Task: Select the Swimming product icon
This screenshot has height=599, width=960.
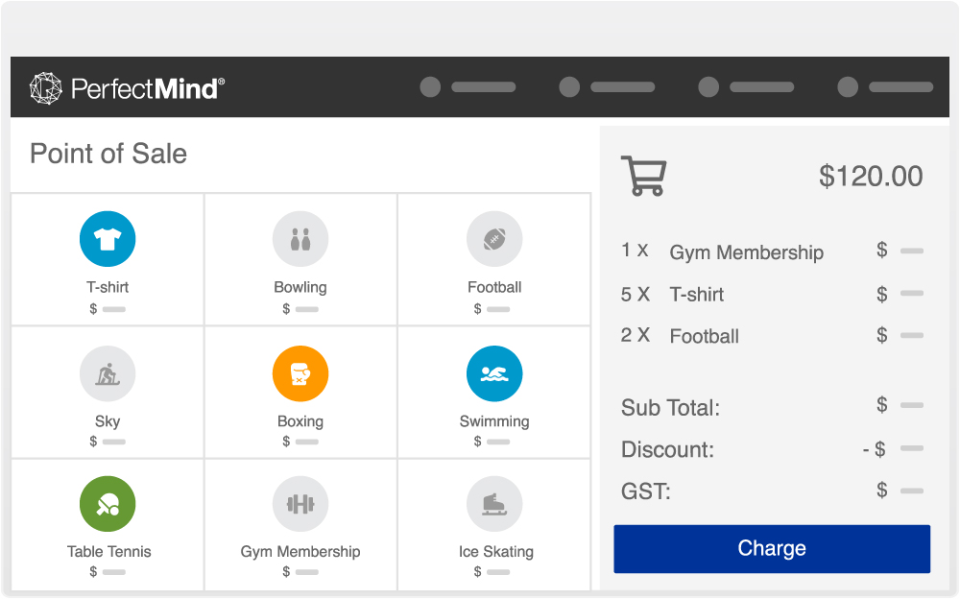Action: pos(494,374)
